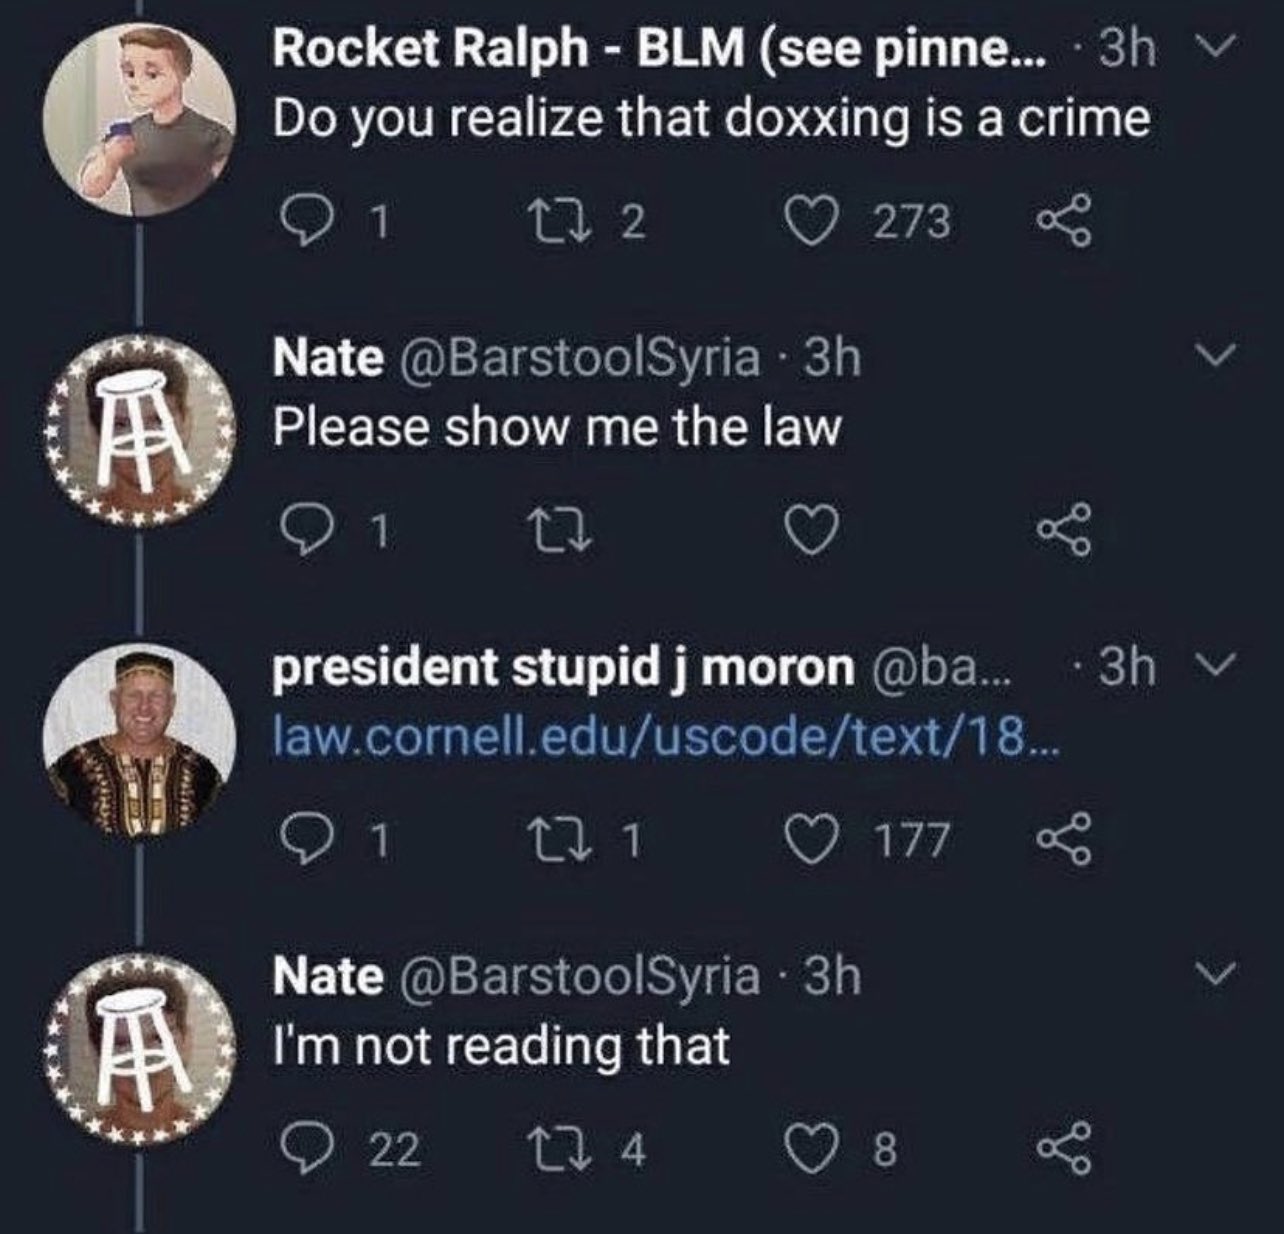Share Rocket Ralph's tweet

1065,222
